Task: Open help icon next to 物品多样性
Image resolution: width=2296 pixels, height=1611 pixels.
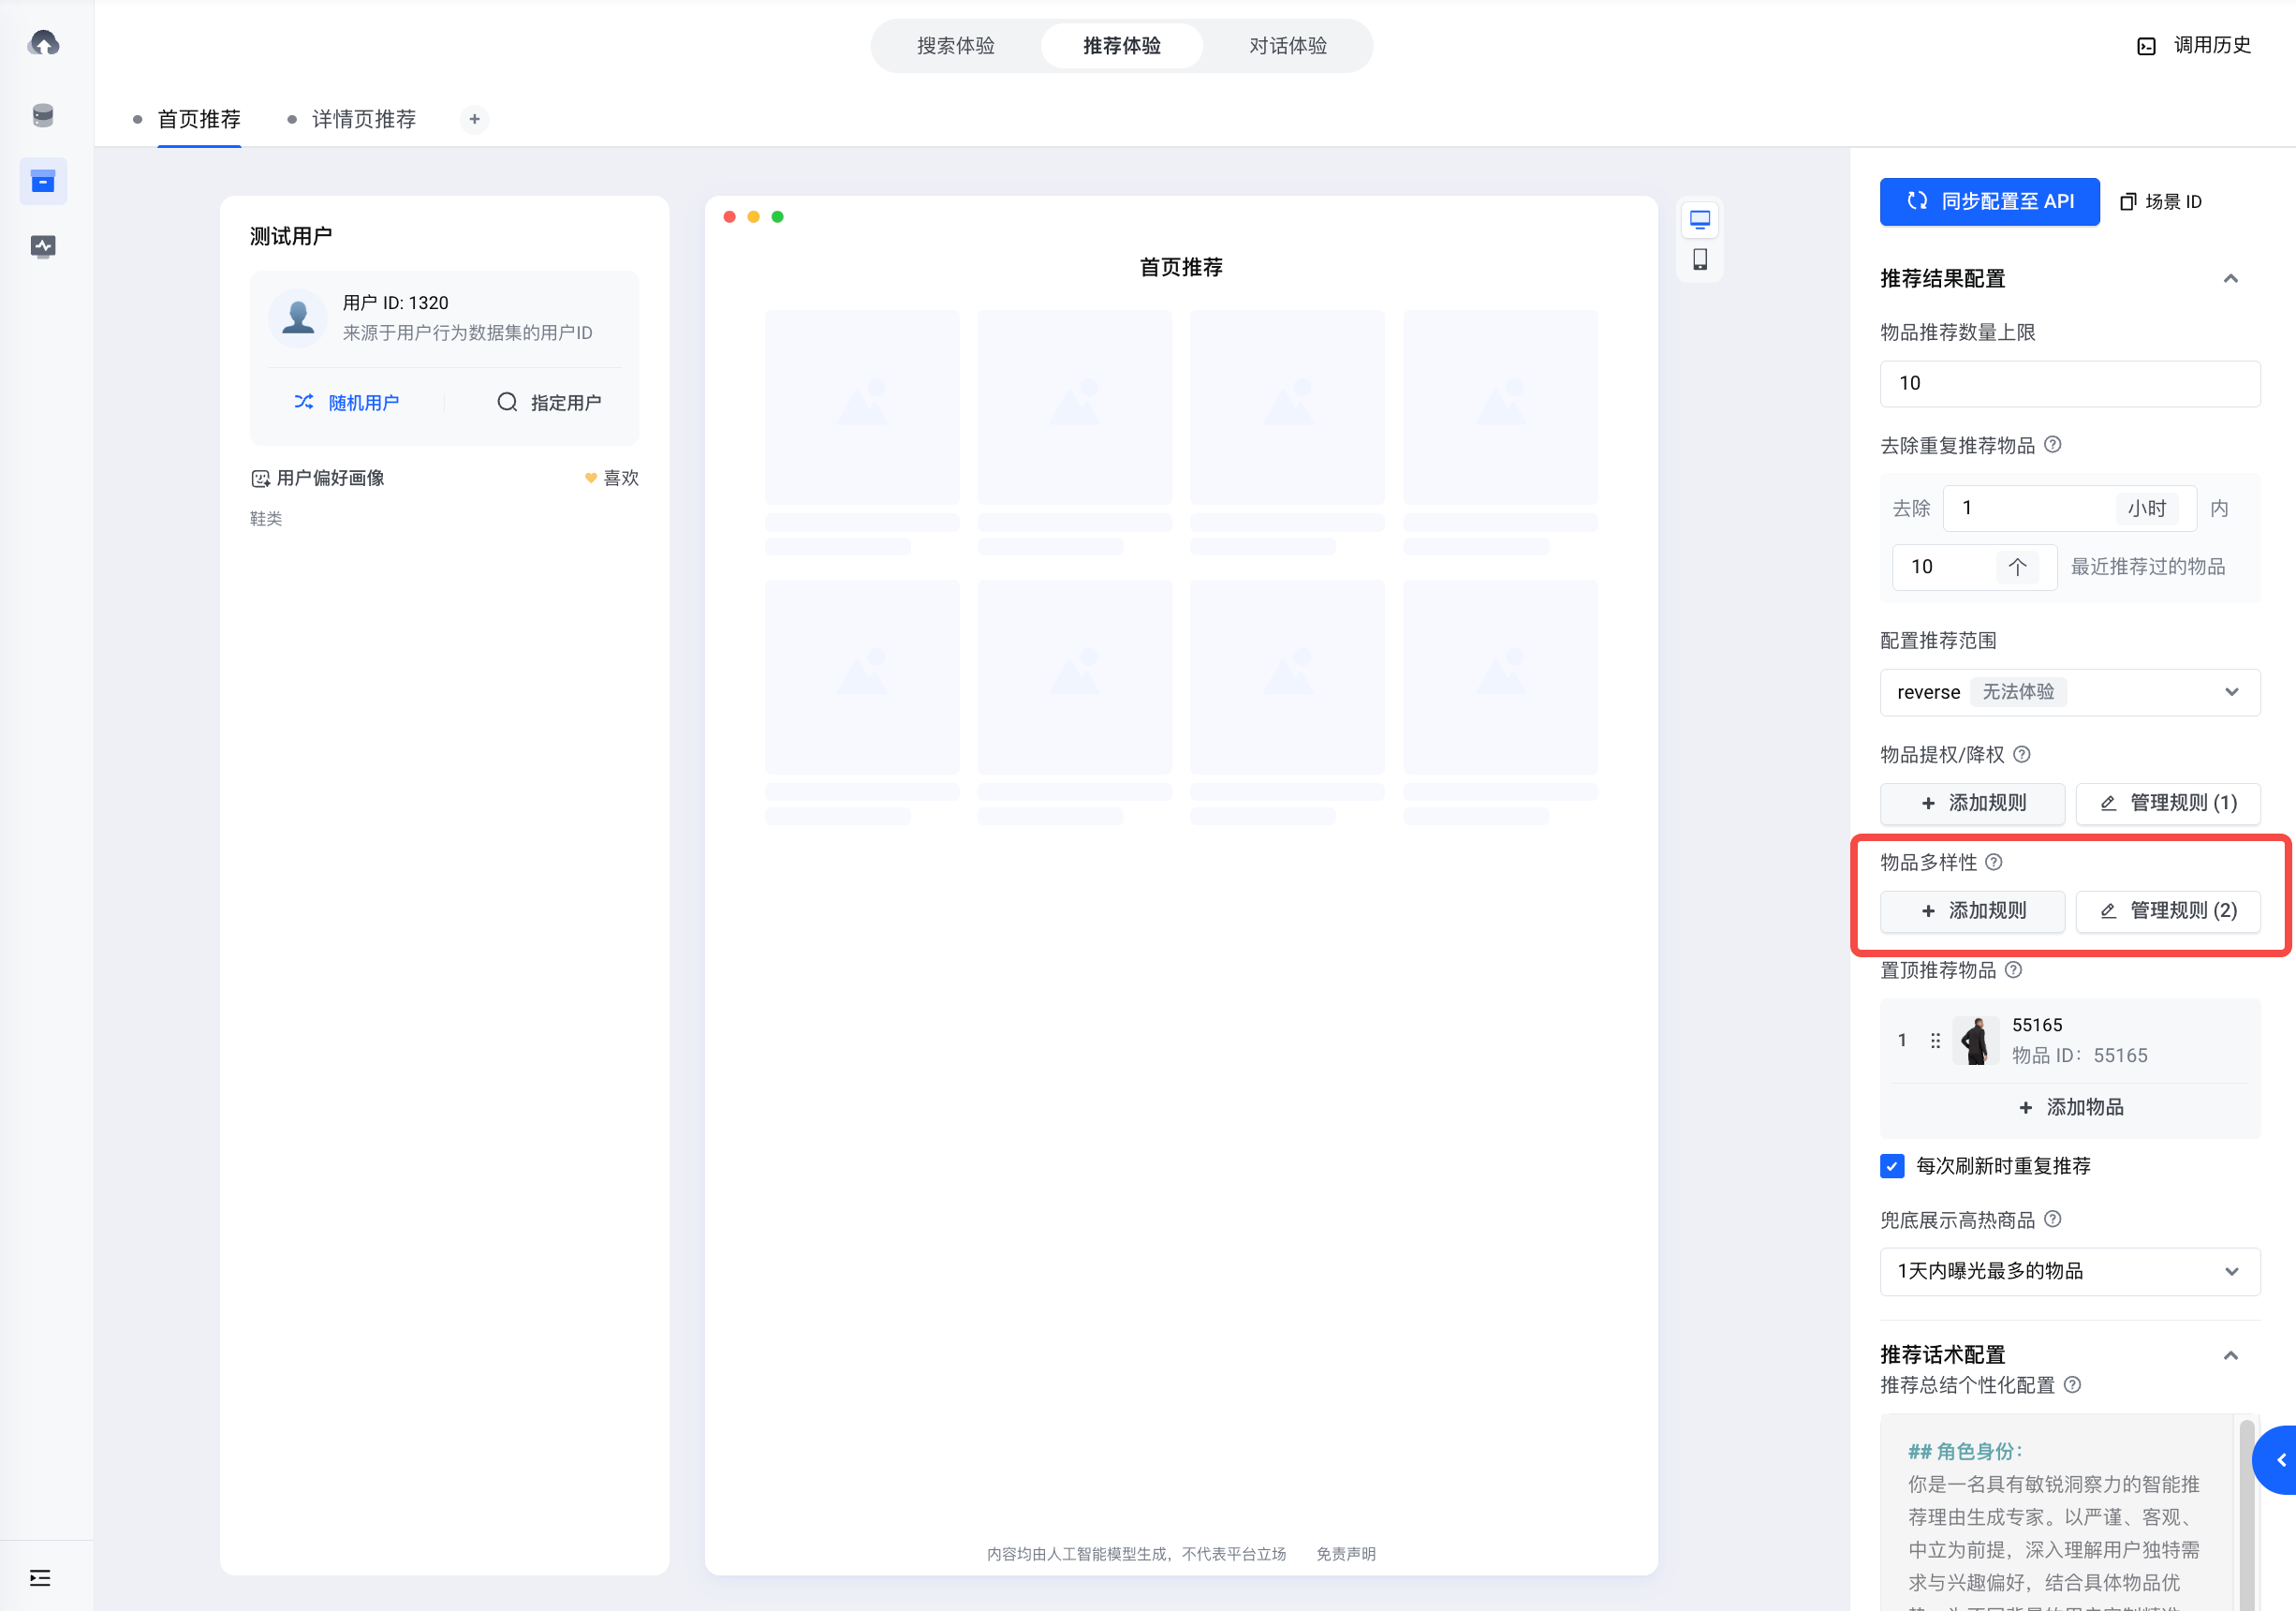Action: pyautogui.click(x=1994, y=862)
